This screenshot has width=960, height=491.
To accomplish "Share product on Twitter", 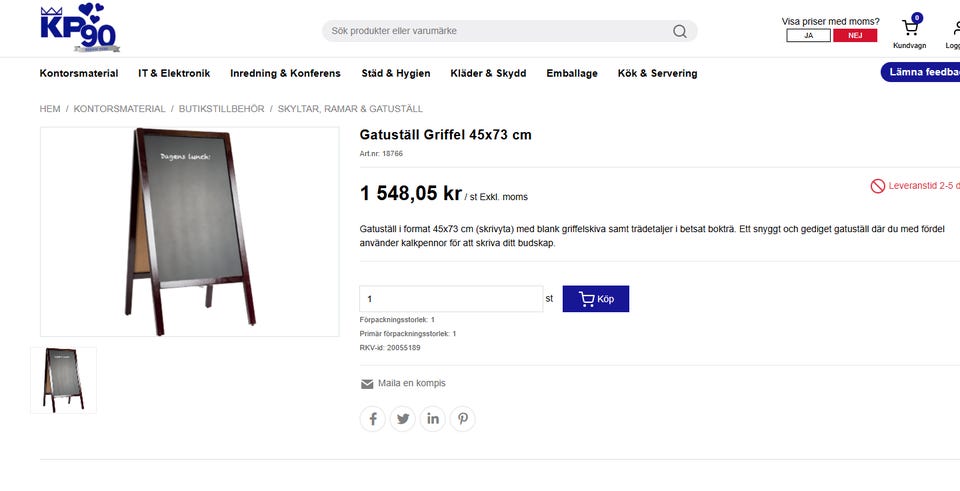I will [403, 419].
